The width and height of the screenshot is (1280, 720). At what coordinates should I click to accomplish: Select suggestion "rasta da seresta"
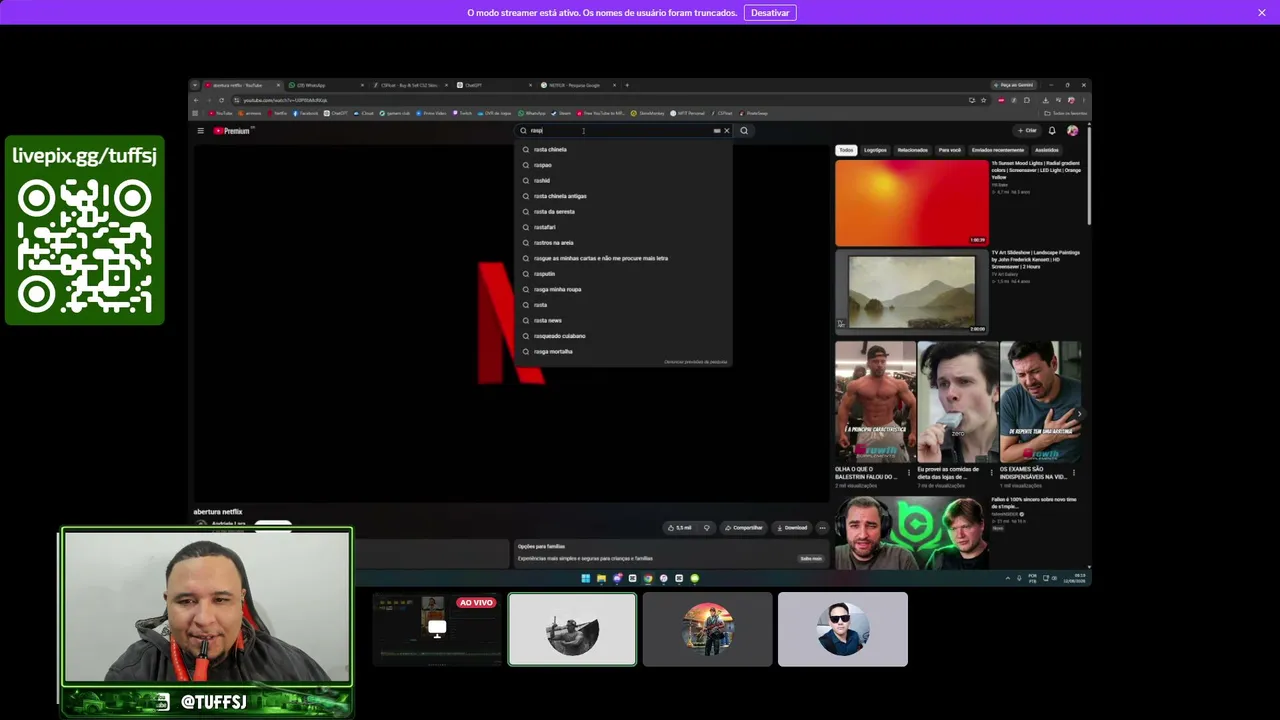[x=623, y=212]
